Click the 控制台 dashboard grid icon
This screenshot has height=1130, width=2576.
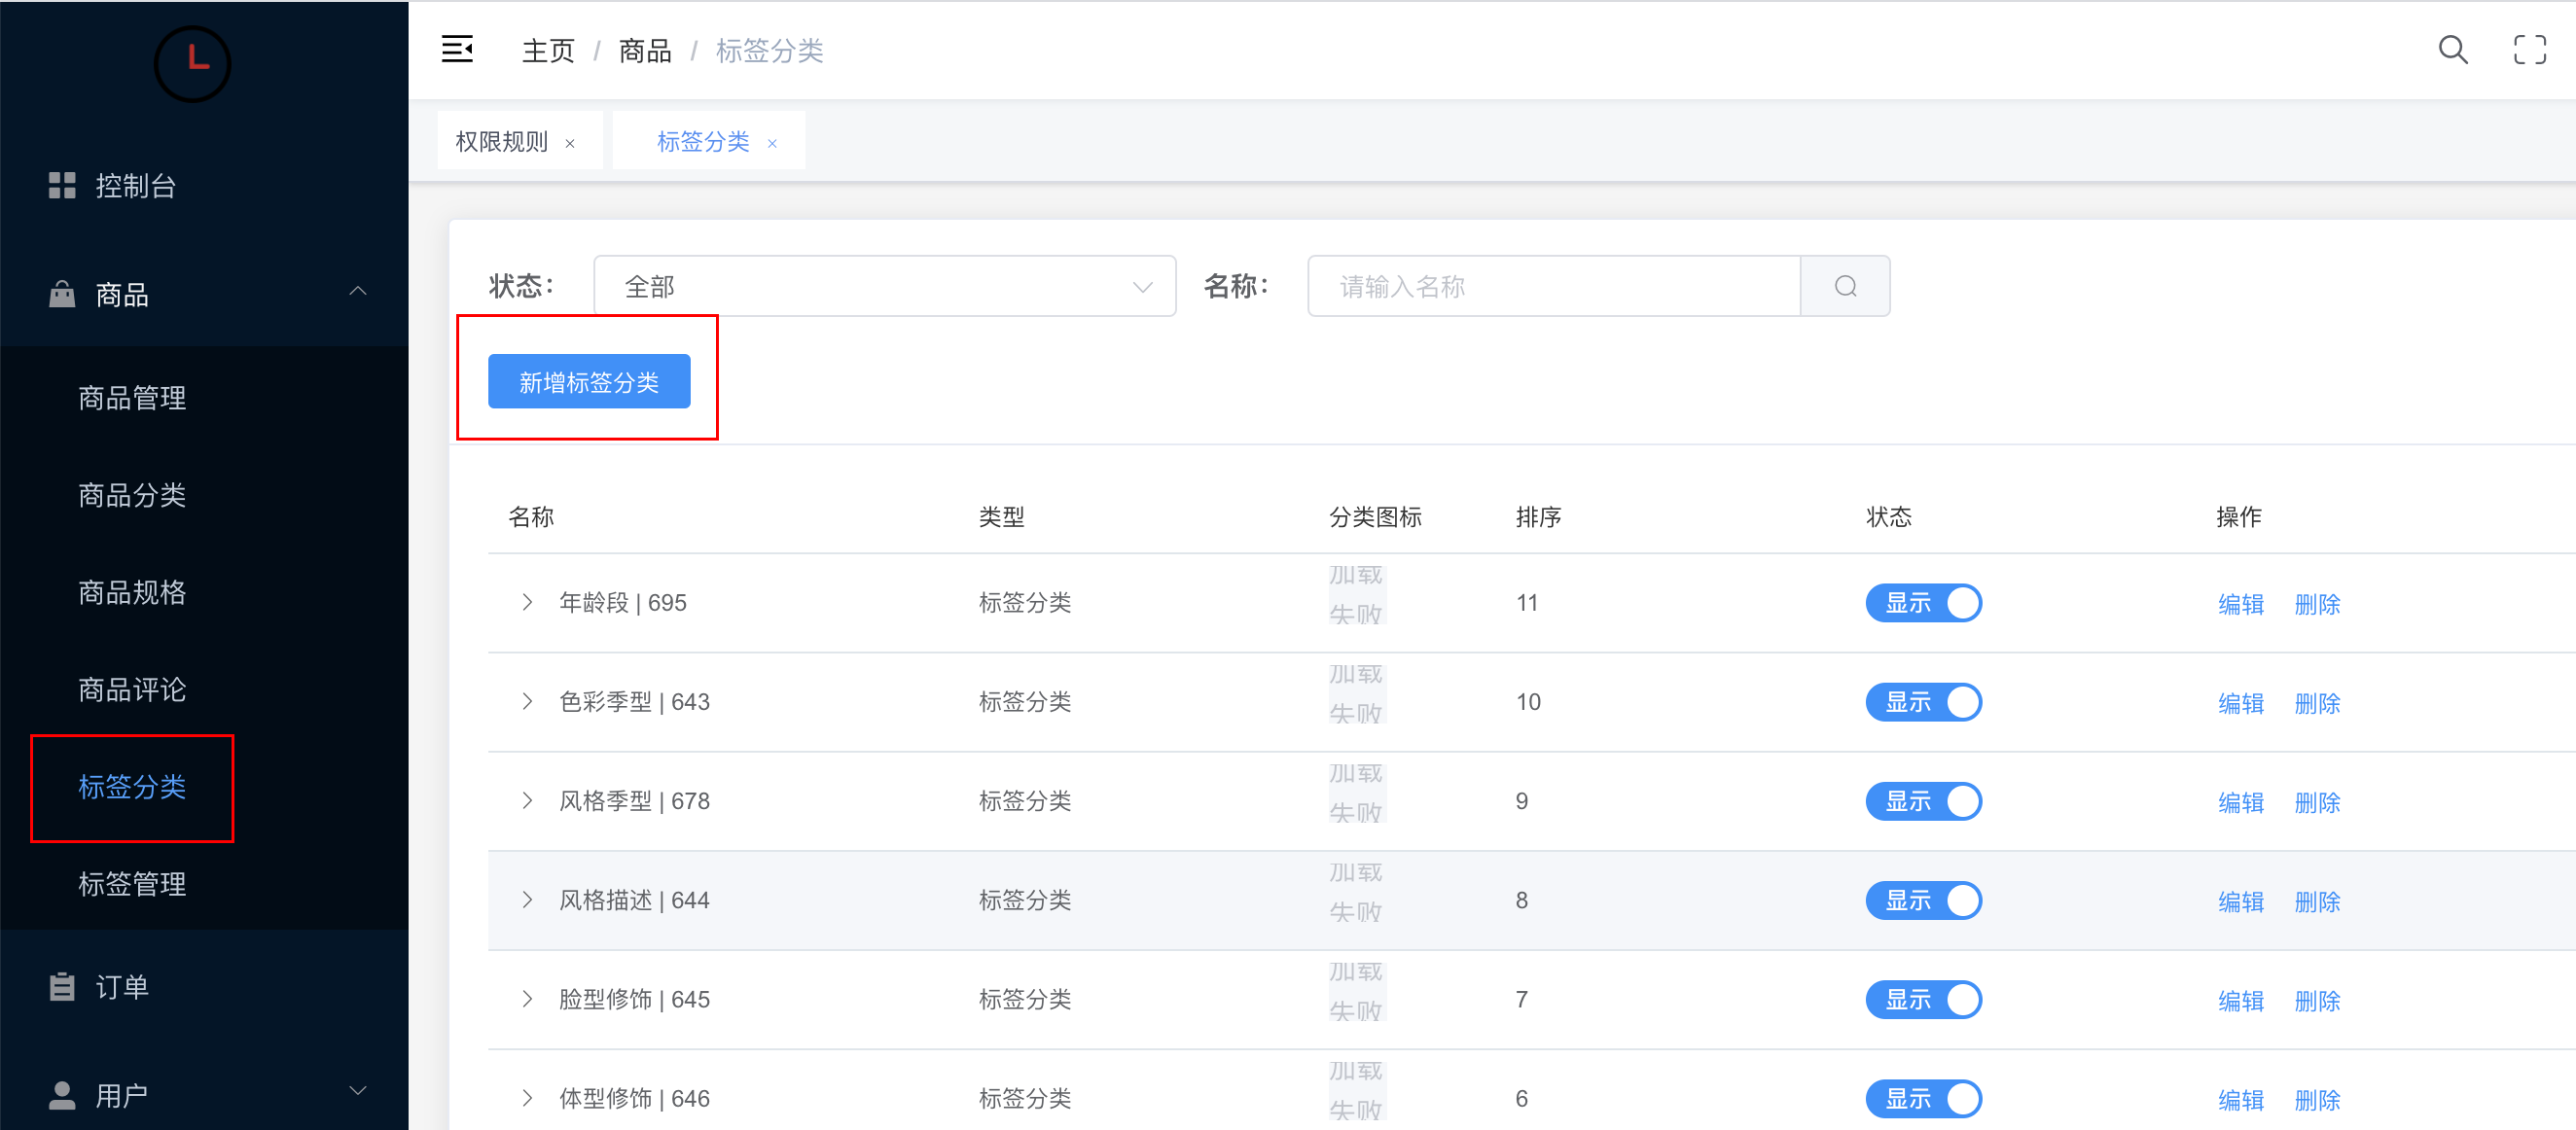62,185
